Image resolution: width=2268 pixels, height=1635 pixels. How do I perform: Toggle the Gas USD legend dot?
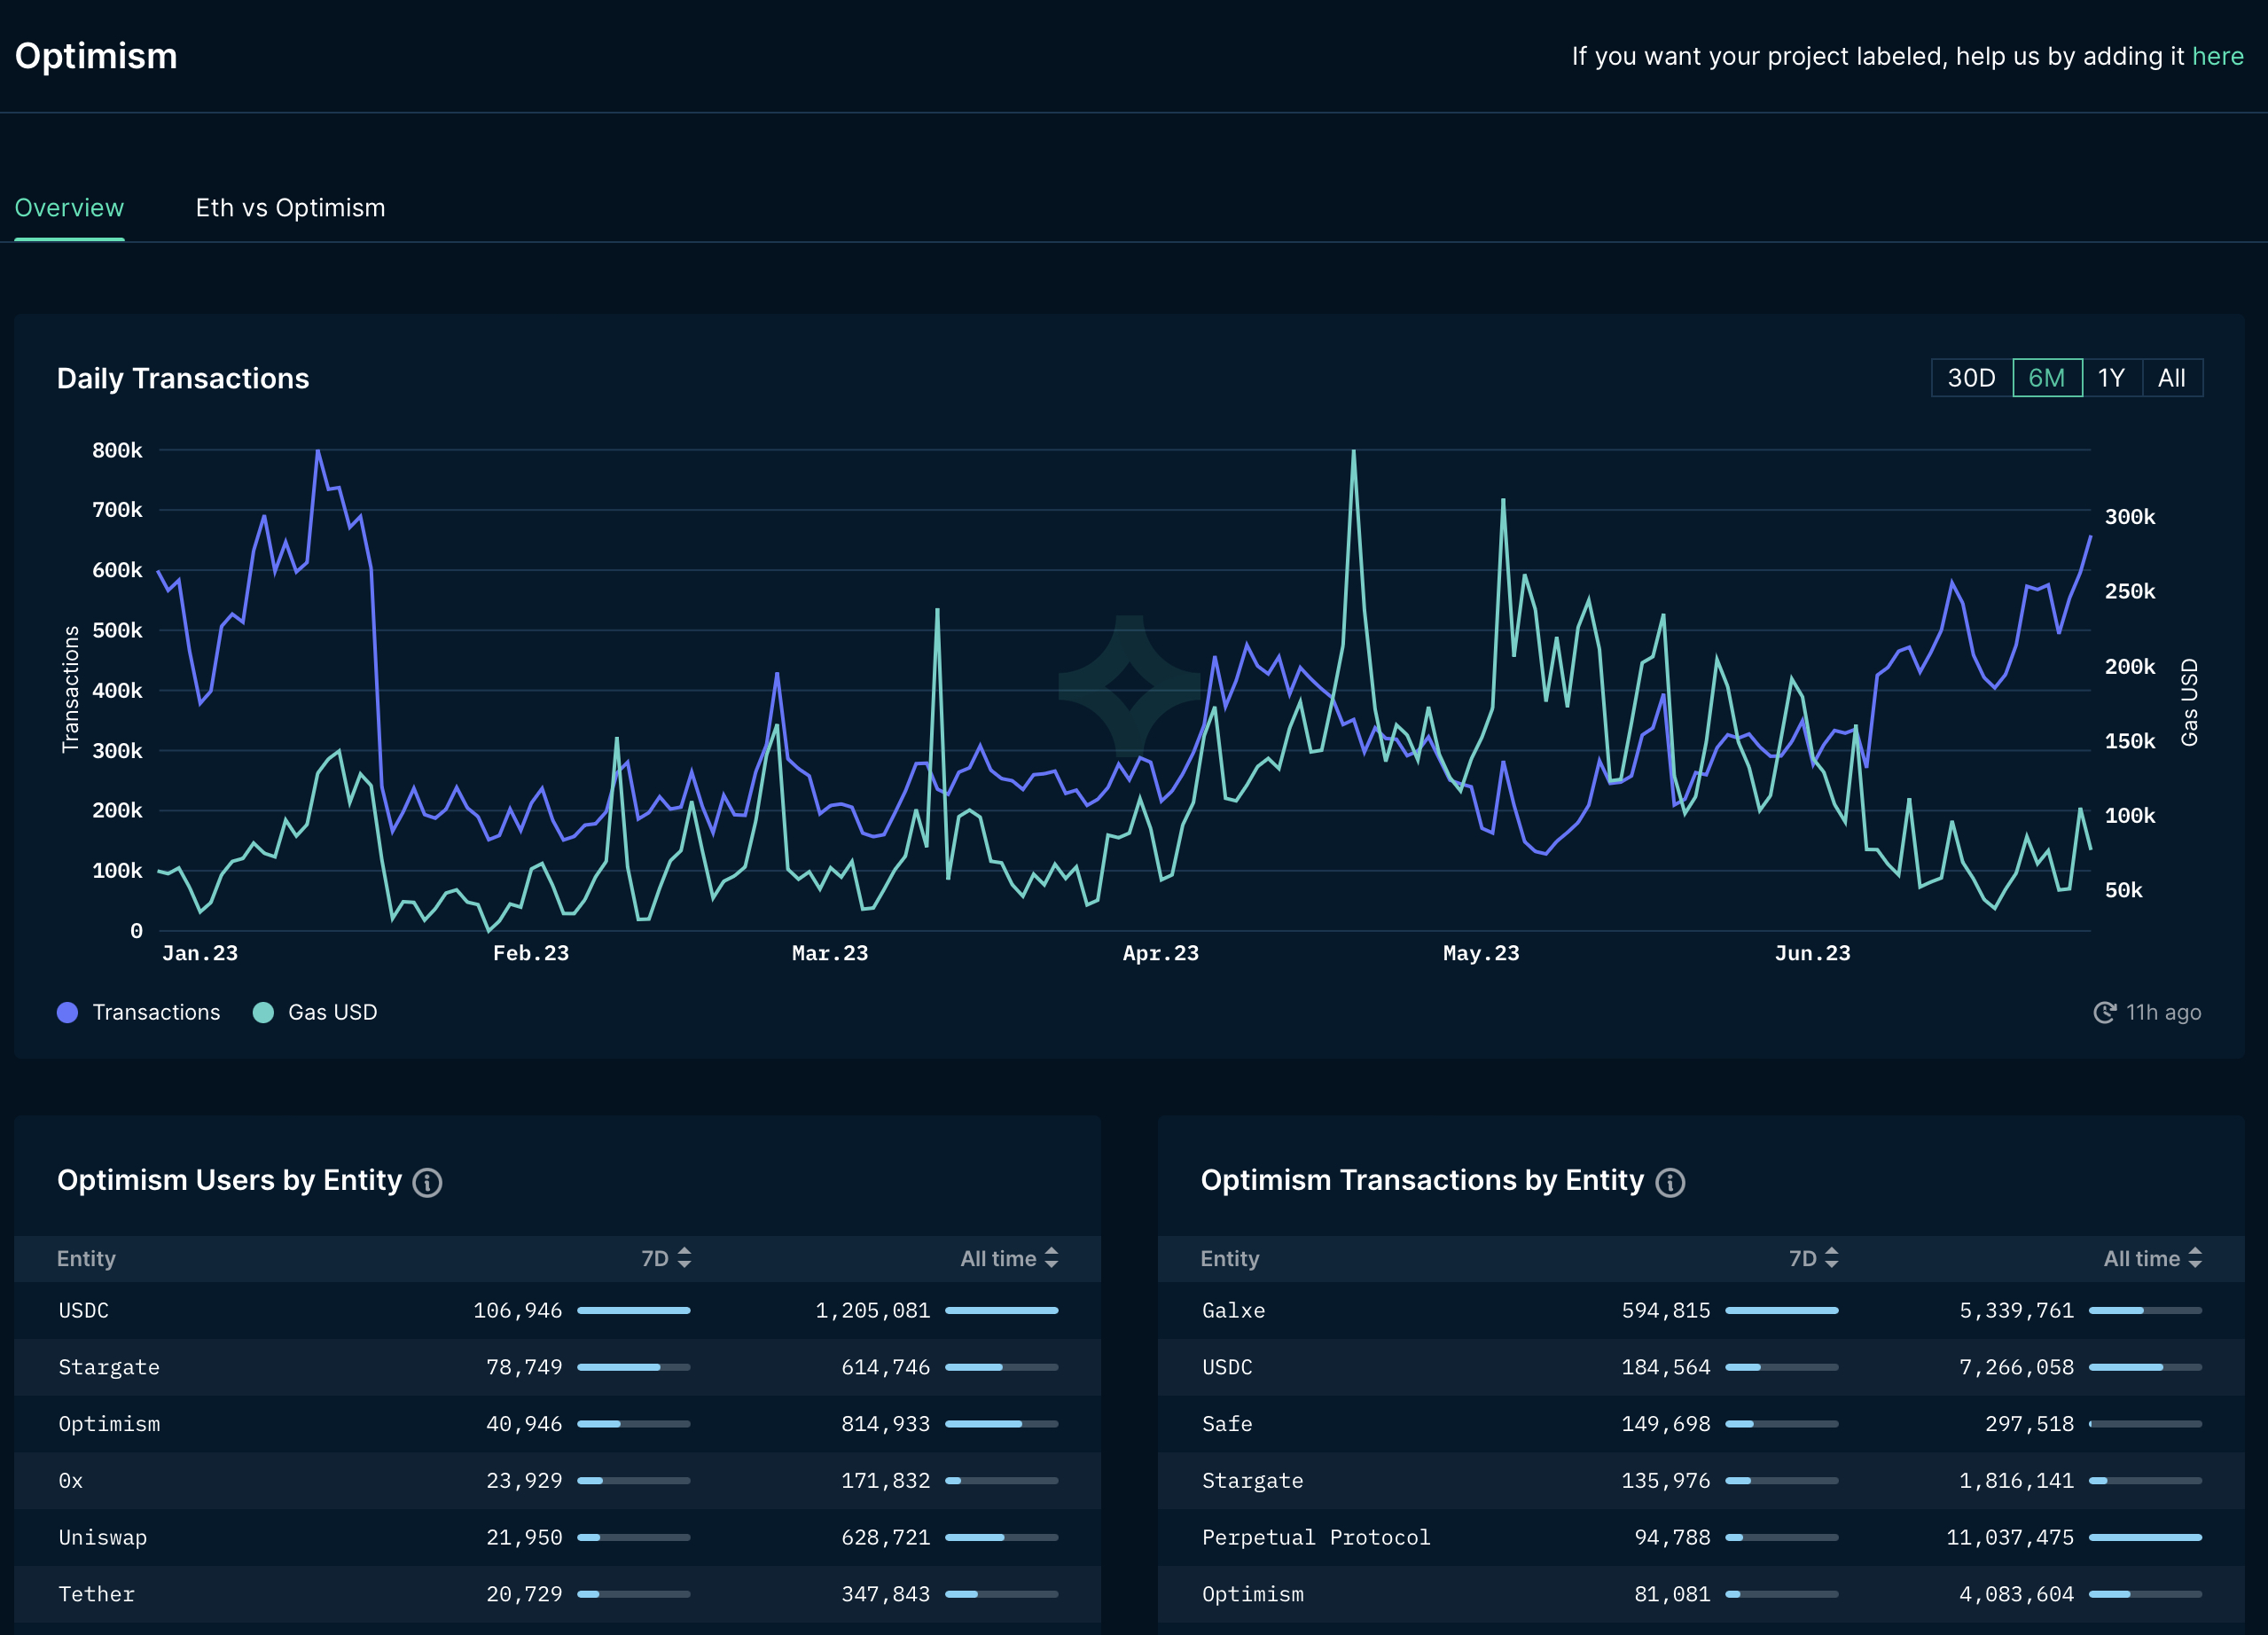263,1012
